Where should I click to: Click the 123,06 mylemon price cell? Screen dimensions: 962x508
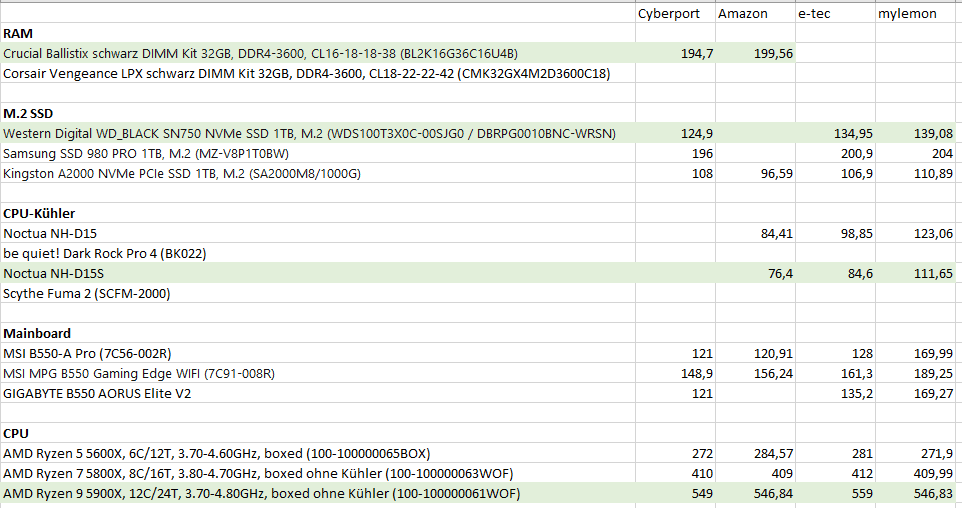point(915,233)
